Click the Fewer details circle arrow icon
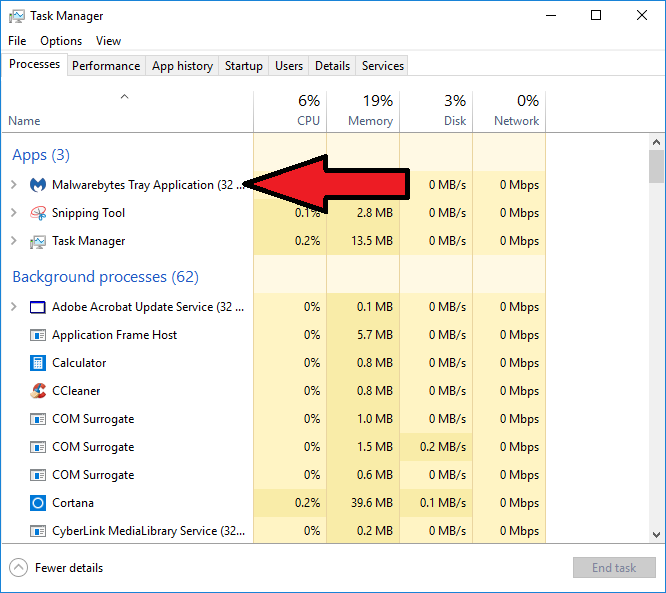This screenshot has width=666, height=593. click(x=18, y=568)
